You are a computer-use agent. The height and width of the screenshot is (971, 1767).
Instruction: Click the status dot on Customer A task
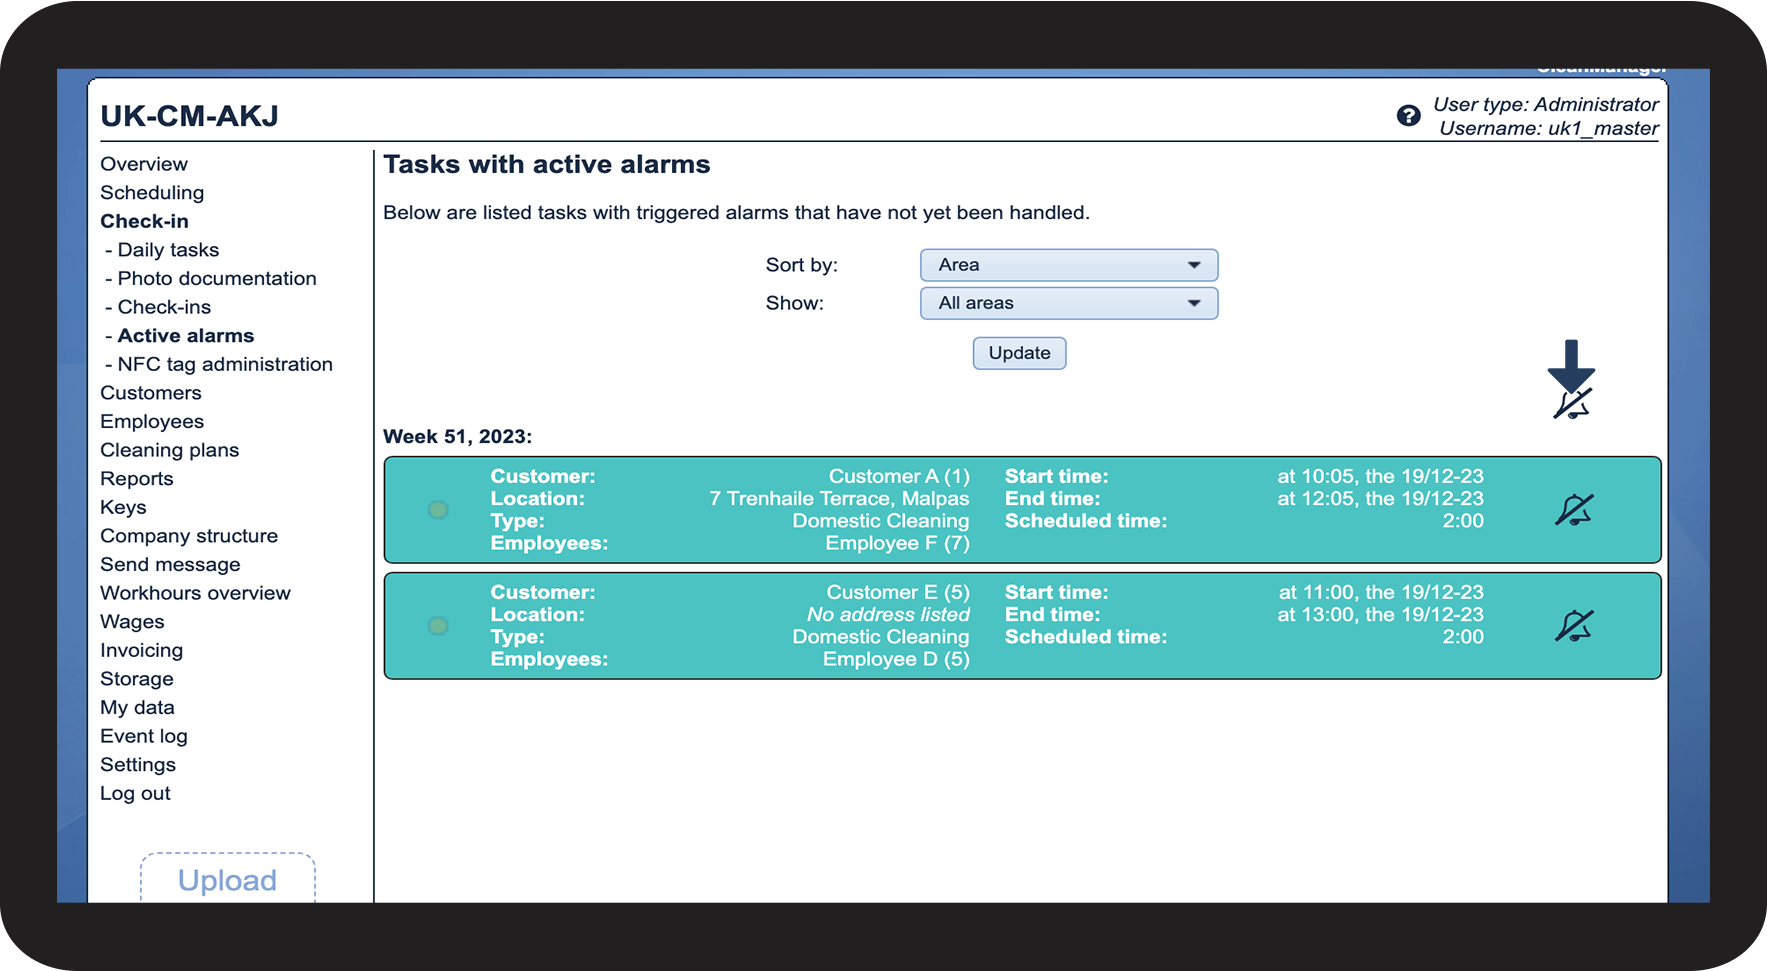pos(438,510)
